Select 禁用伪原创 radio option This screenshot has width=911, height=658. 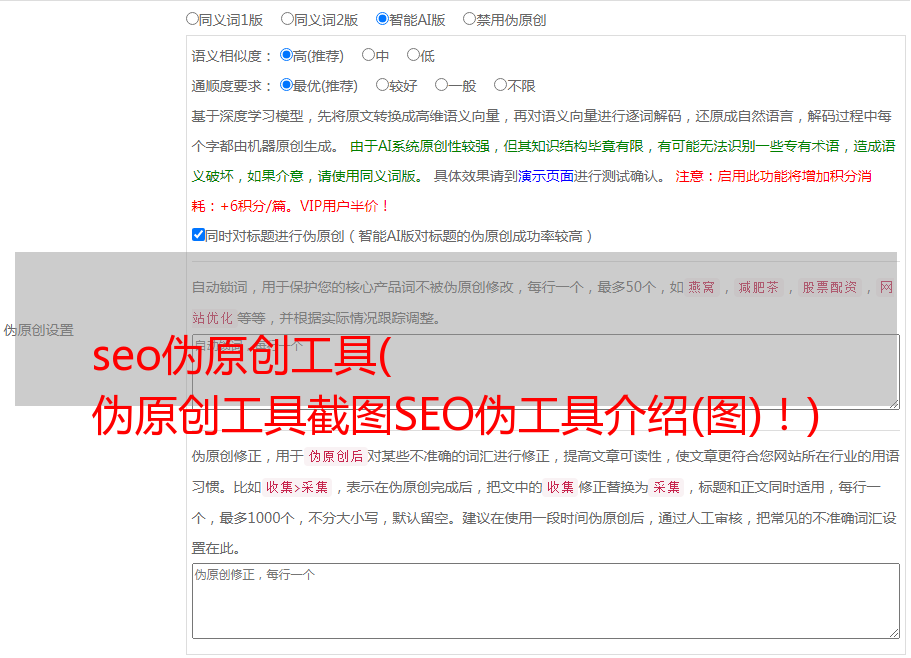469,19
